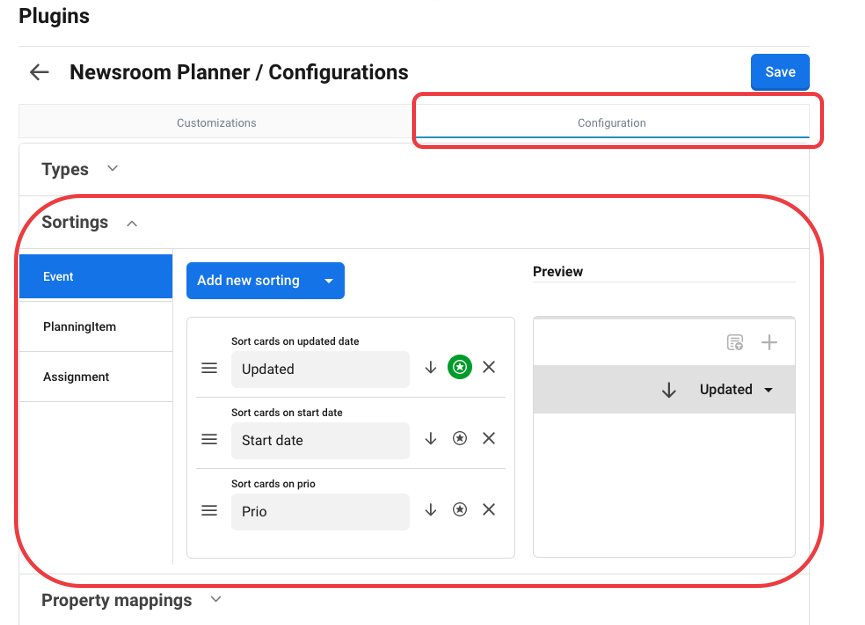Delete the Prio sorting entry
The width and height of the screenshot is (865, 625).
(x=489, y=509)
